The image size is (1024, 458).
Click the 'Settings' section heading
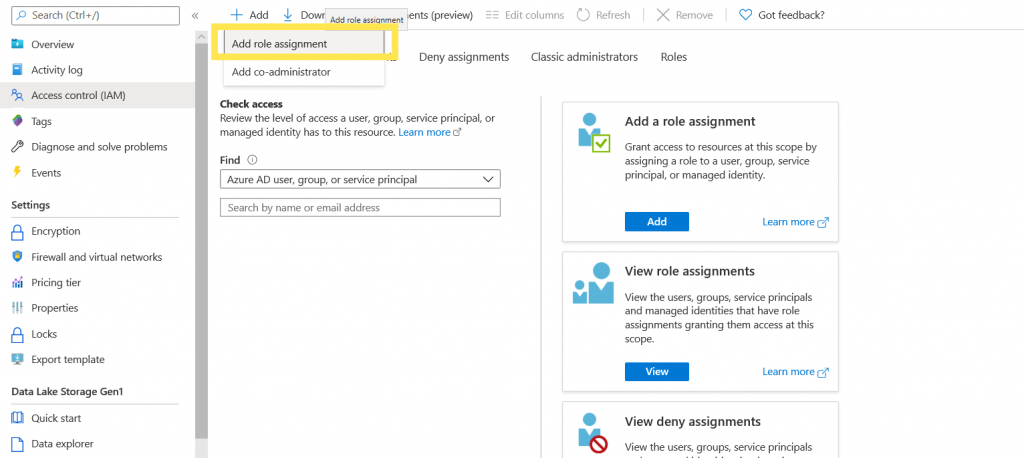(31, 205)
